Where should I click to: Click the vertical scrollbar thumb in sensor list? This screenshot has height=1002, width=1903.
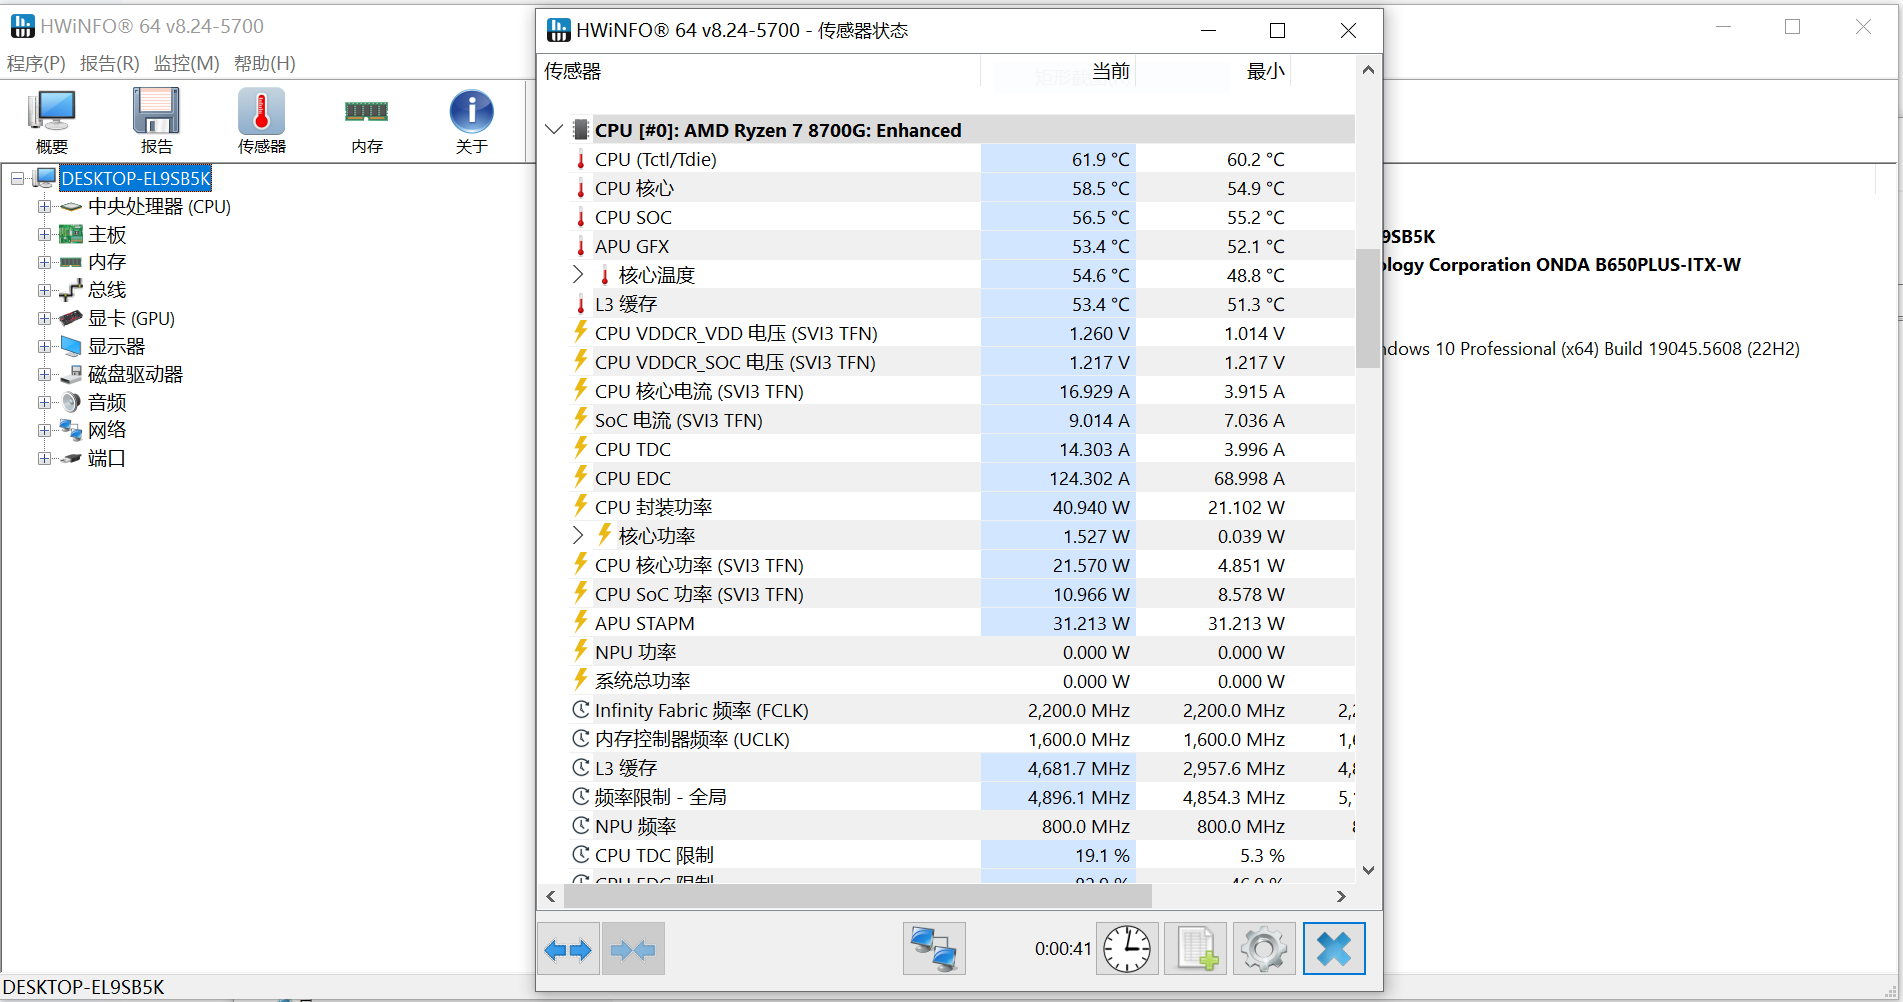[x=1368, y=308]
